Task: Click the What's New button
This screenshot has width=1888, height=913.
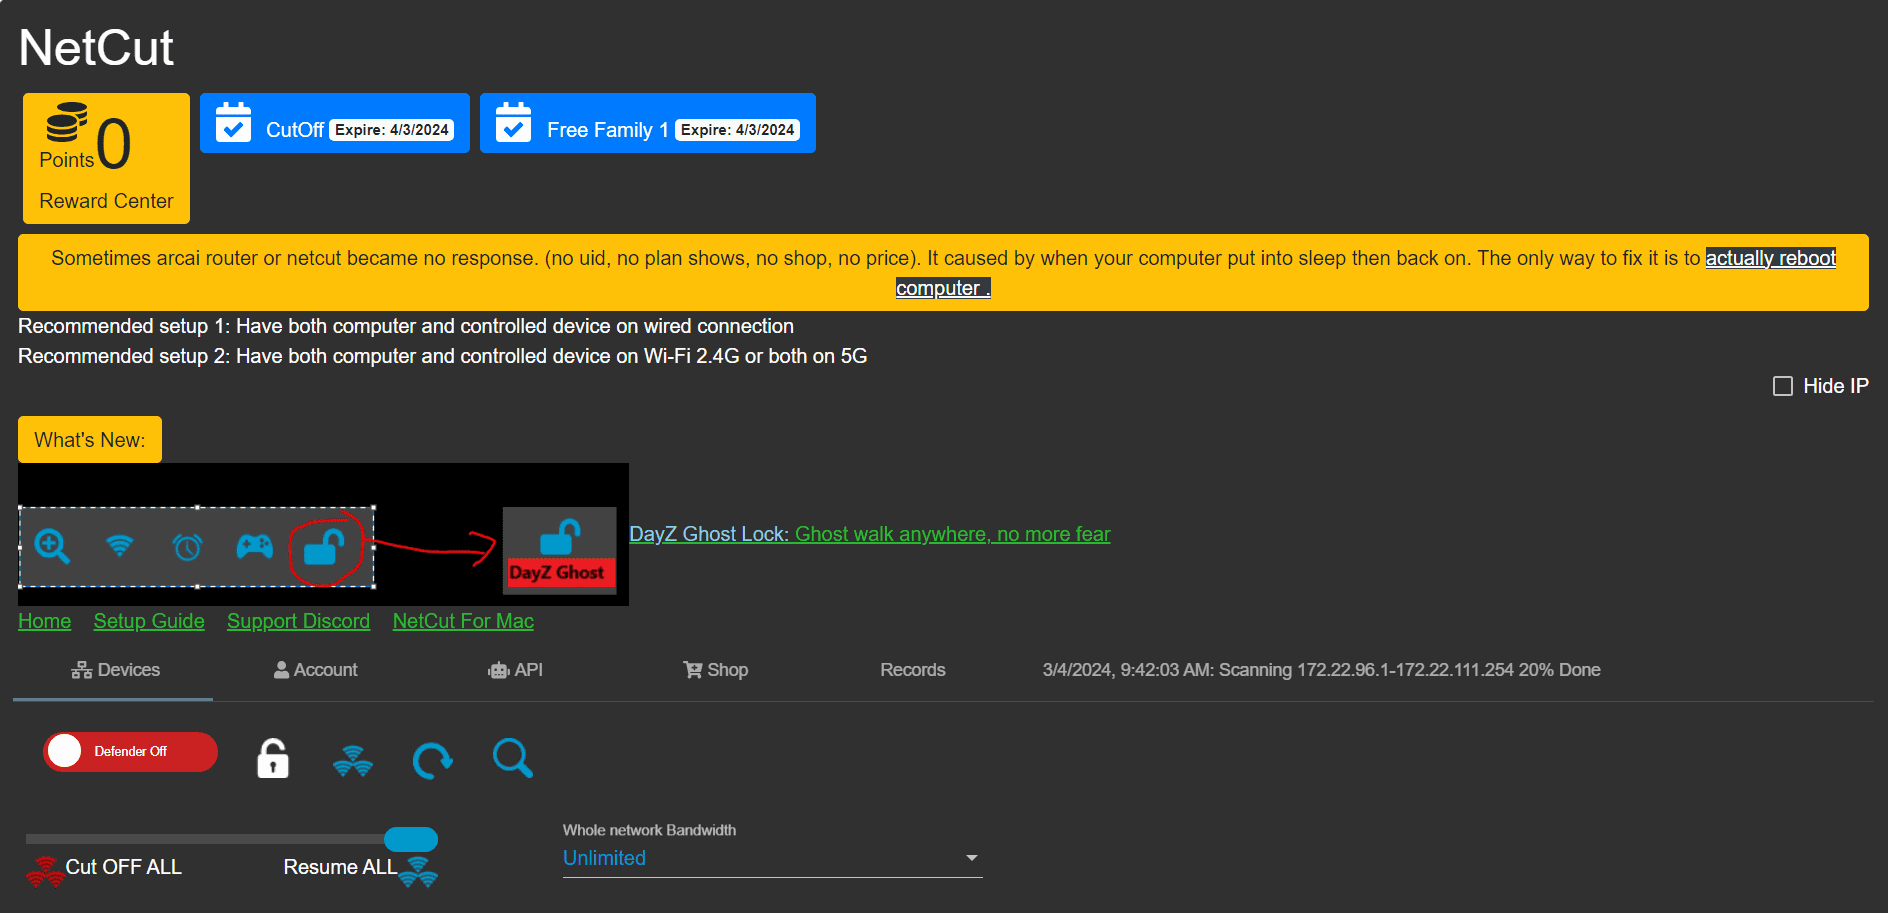Action: (90, 440)
